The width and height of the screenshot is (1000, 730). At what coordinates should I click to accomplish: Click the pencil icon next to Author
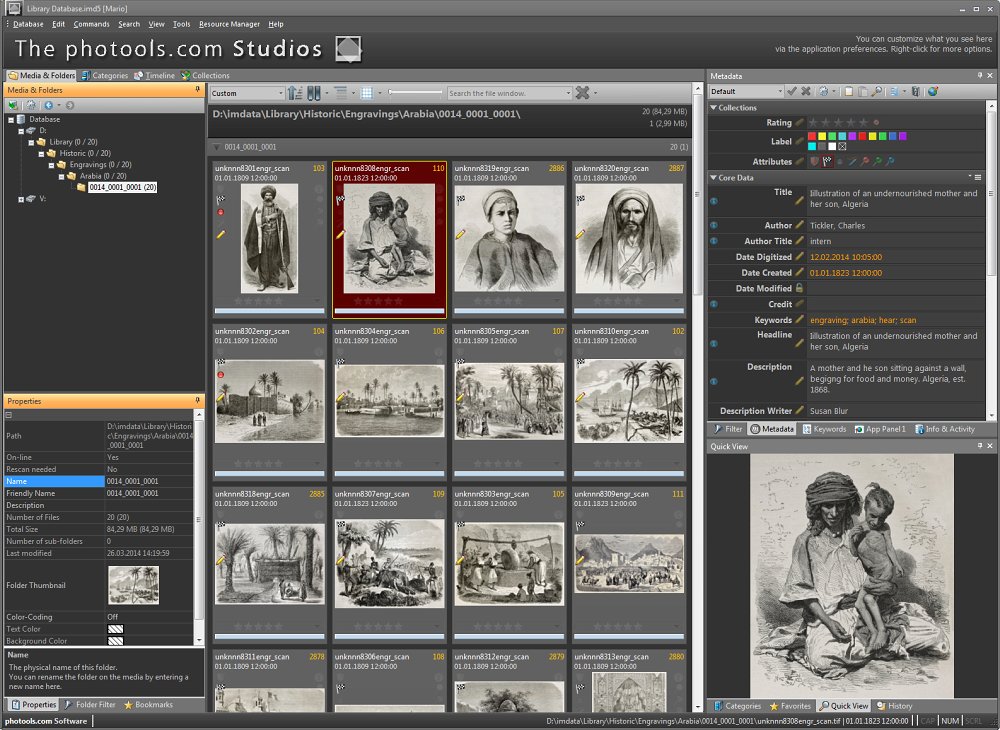799,225
